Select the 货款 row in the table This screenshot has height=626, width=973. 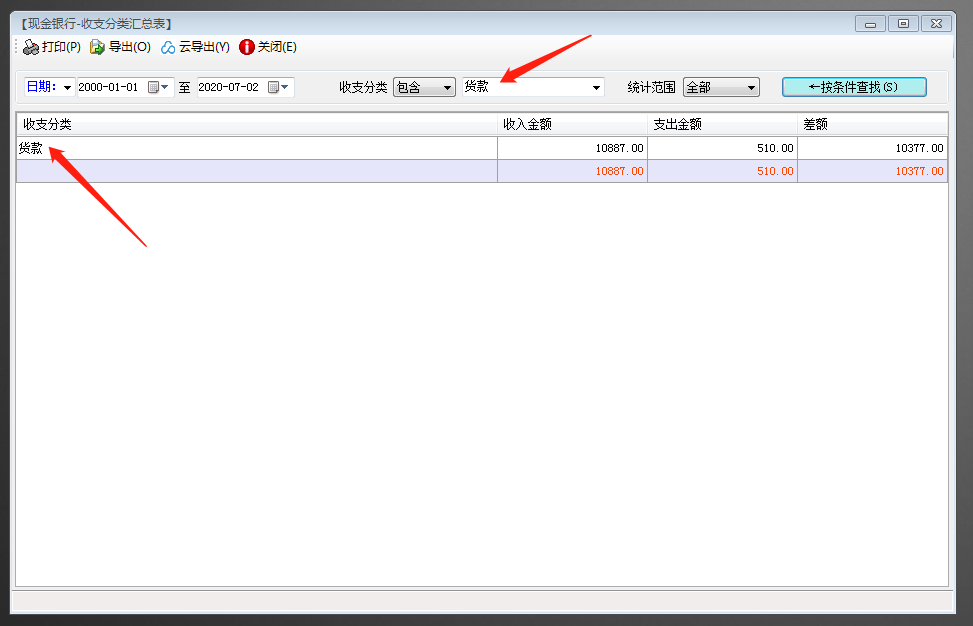pyautogui.click(x=256, y=148)
